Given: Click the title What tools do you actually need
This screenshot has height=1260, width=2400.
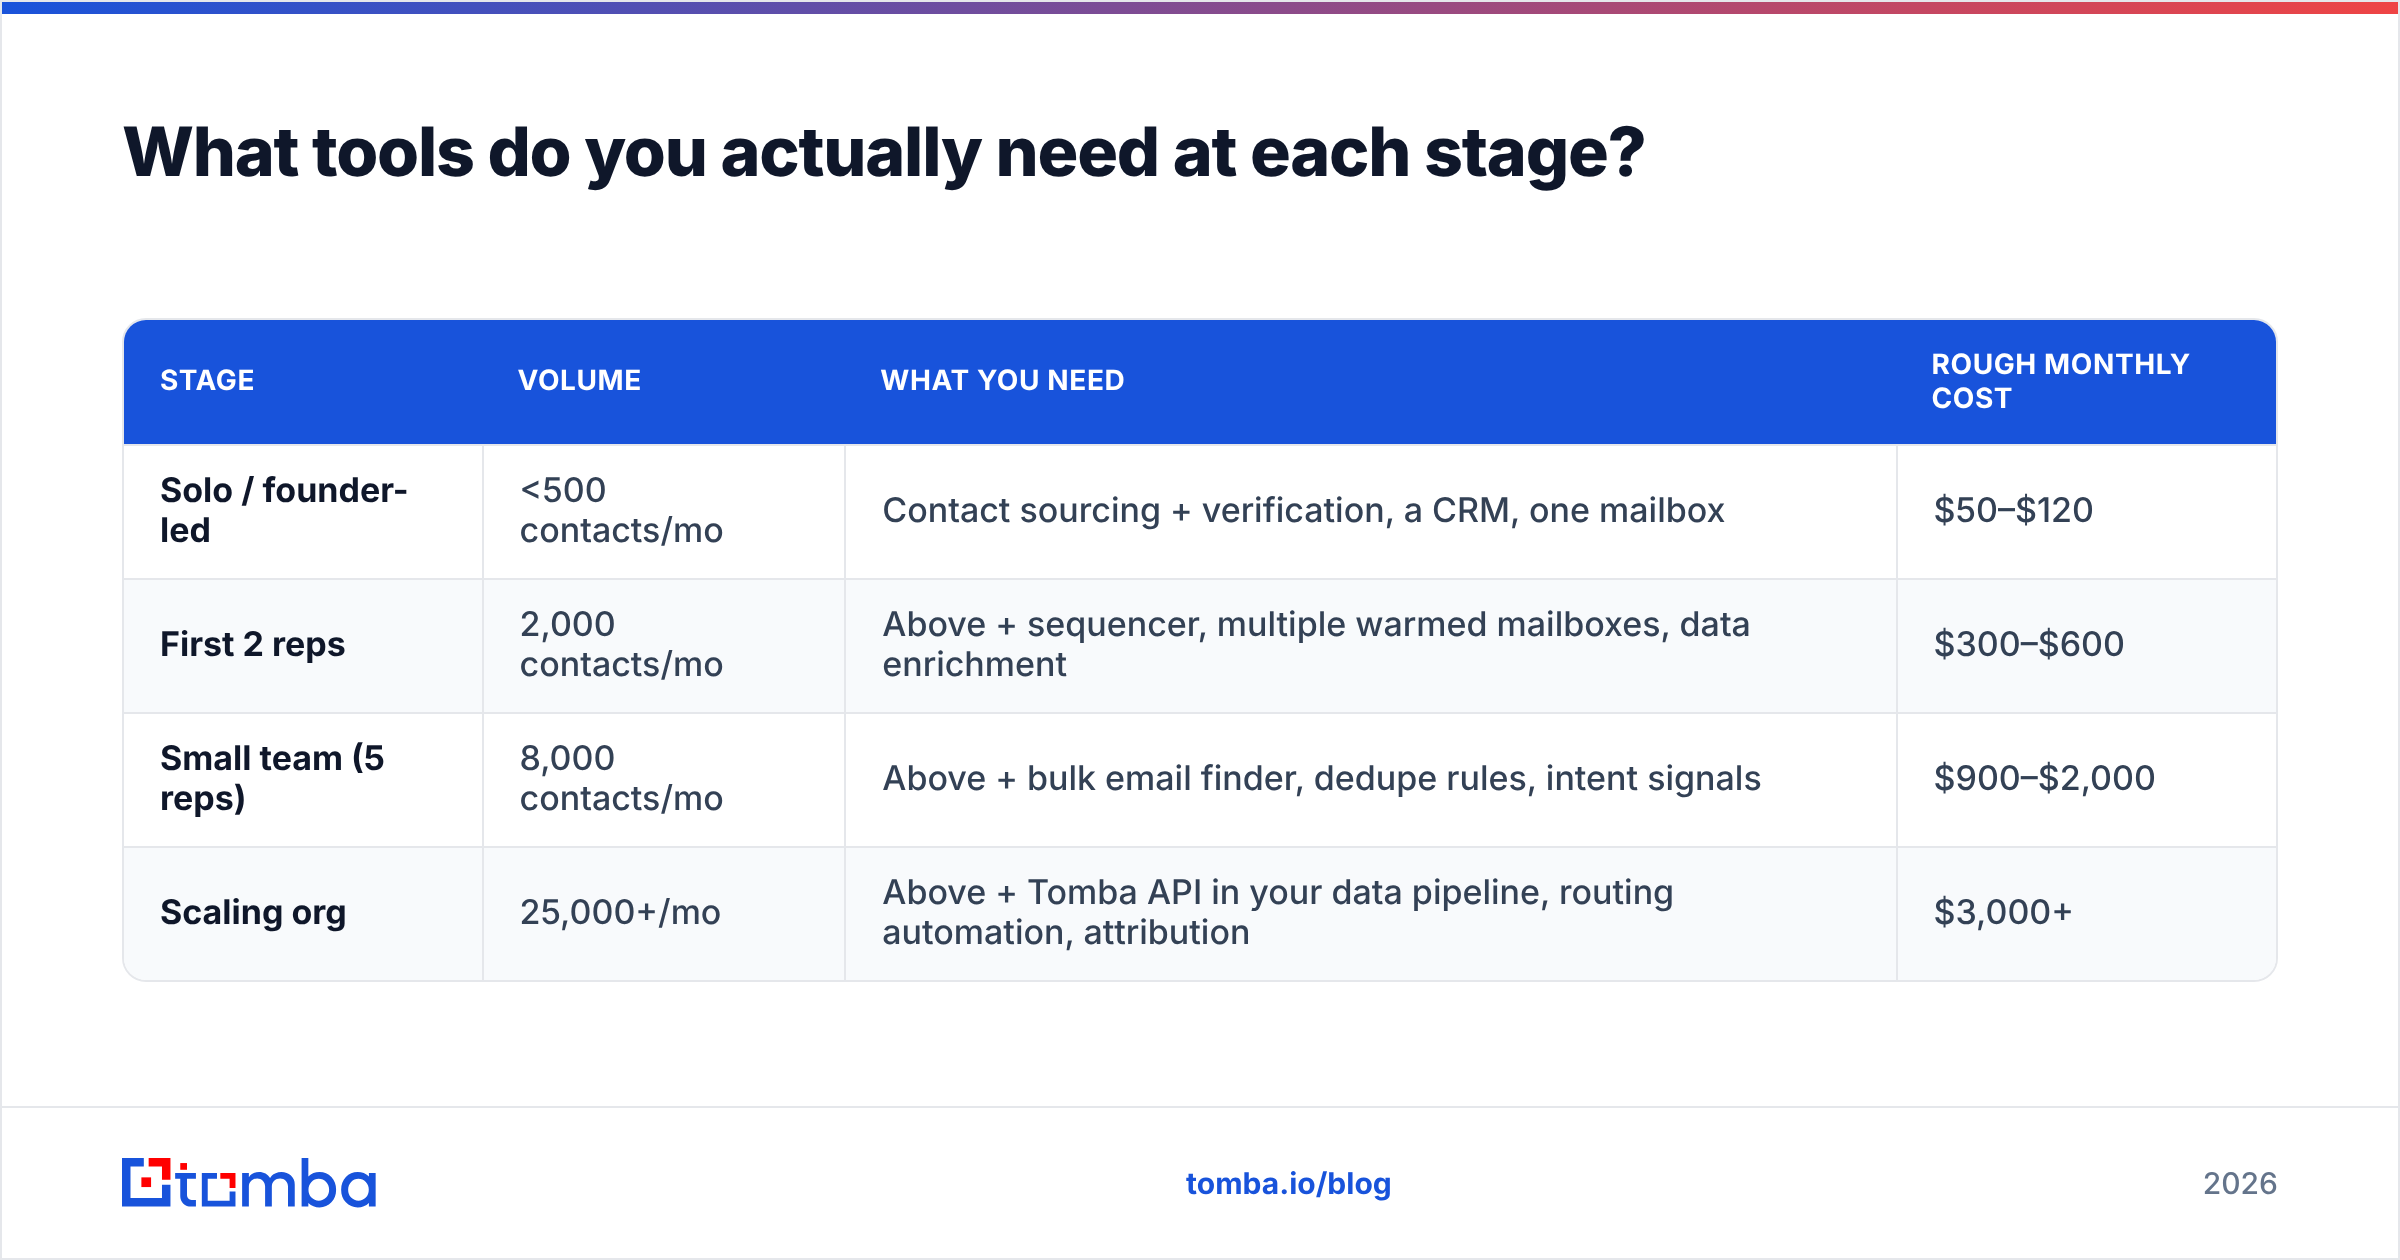Looking at the screenshot, I should (884, 154).
